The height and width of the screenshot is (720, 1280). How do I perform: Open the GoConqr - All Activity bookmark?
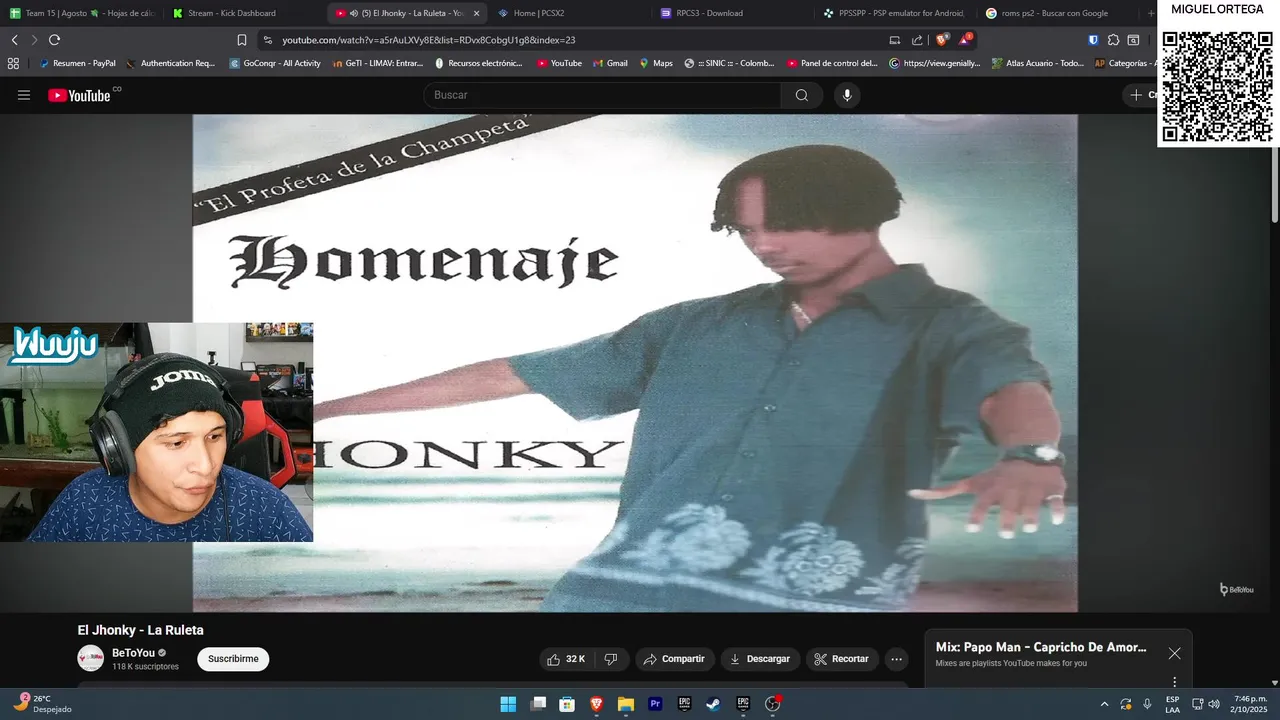pyautogui.click(x=275, y=63)
